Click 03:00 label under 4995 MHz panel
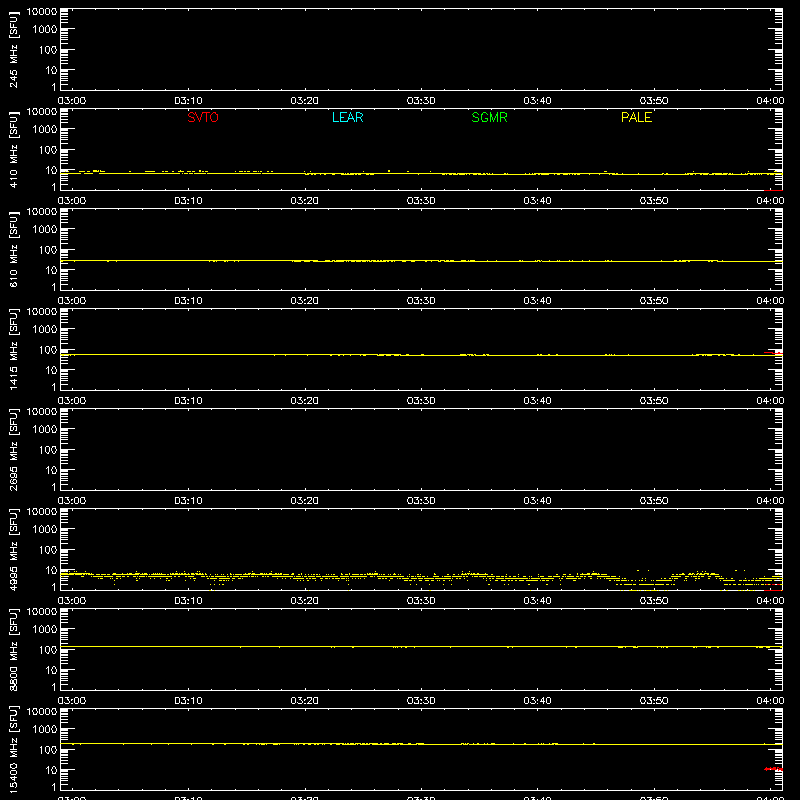 [x=72, y=601]
